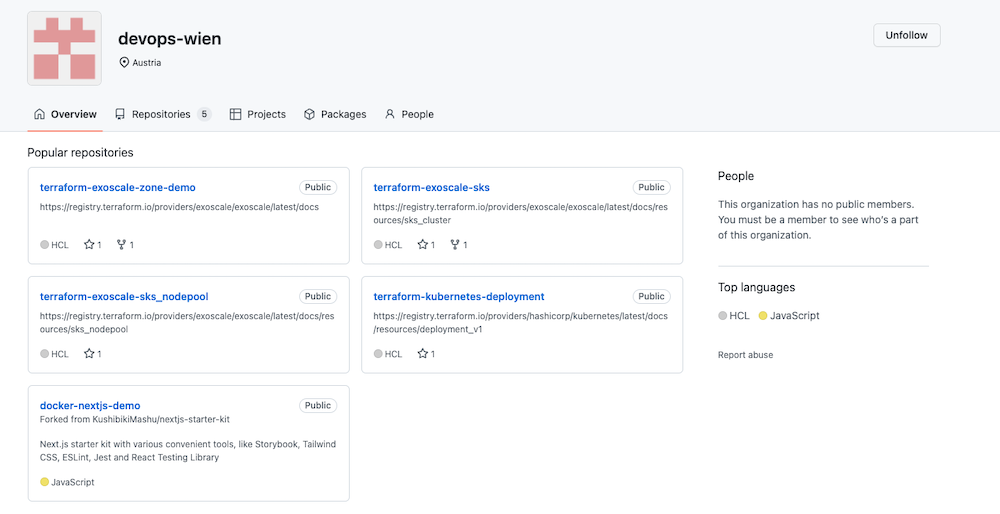Click the star icon on terraform-kubernetes-deployment

(423, 353)
